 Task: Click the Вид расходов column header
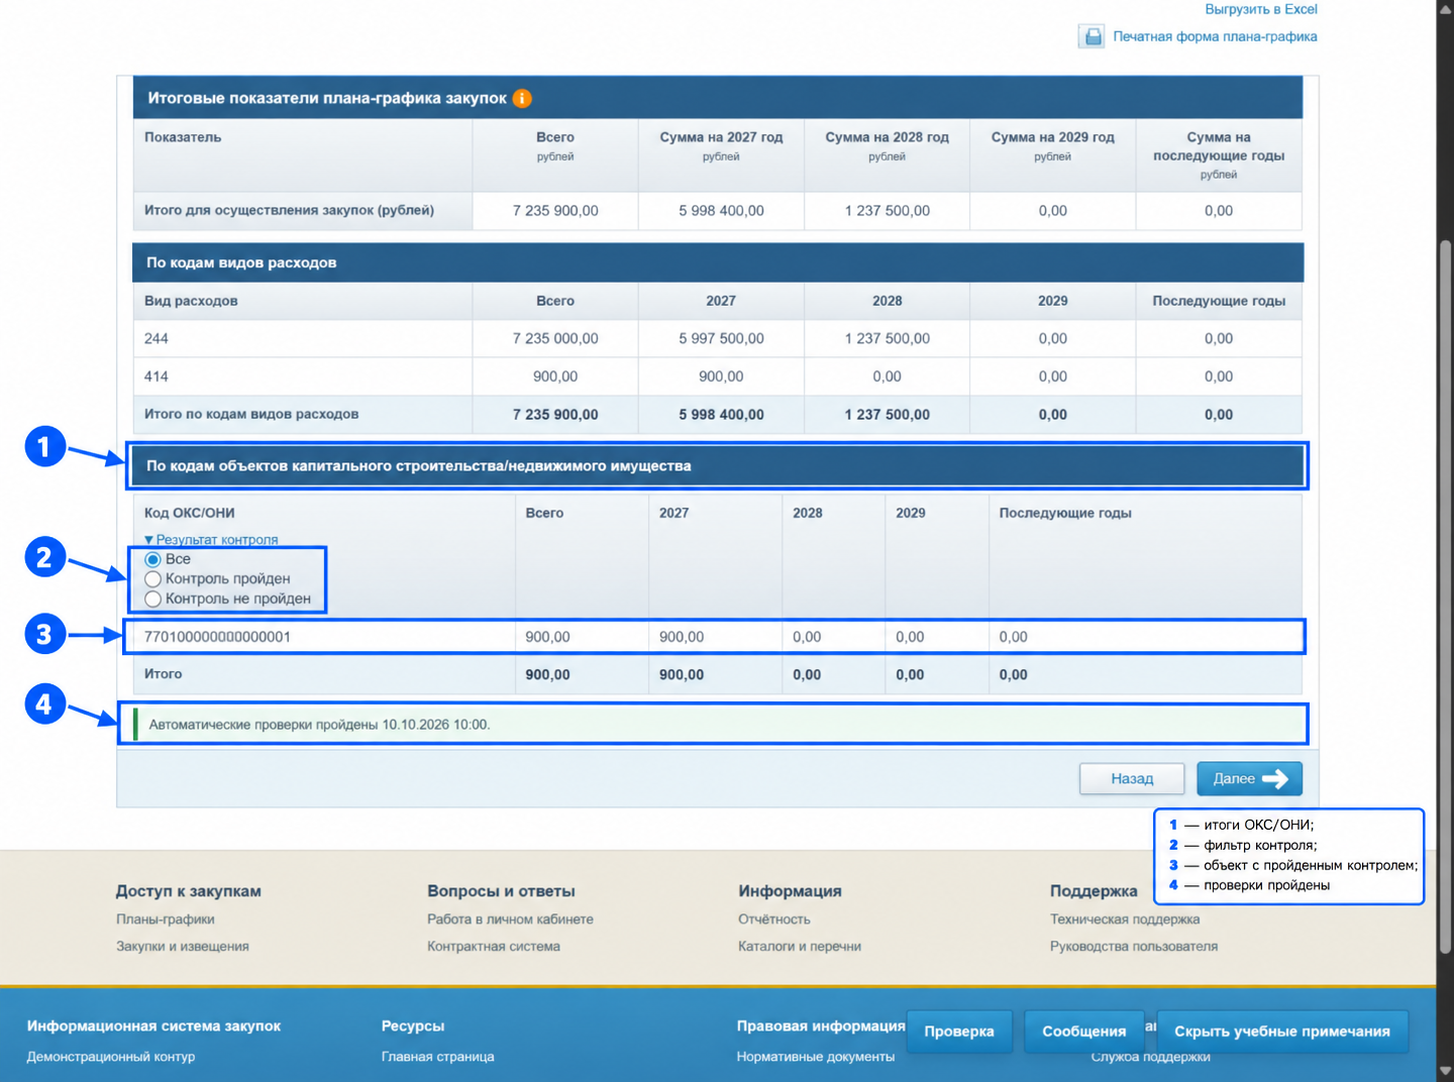click(191, 300)
